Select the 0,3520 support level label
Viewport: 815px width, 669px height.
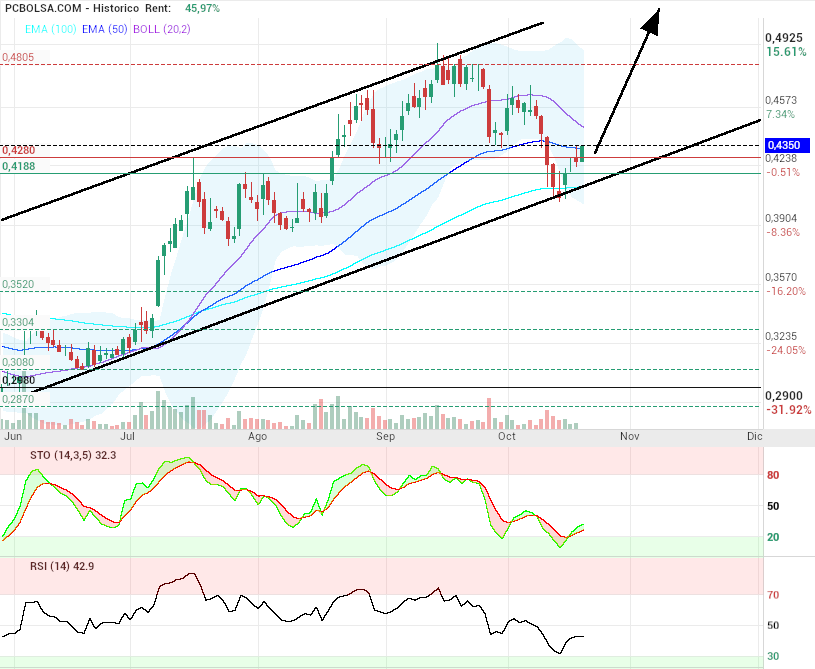[x=19, y=284]
